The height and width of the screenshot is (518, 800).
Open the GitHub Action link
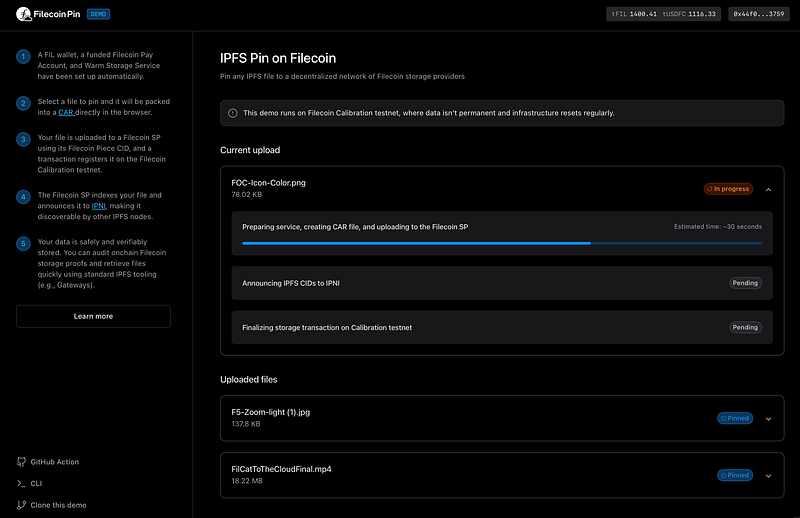(54, 462)
